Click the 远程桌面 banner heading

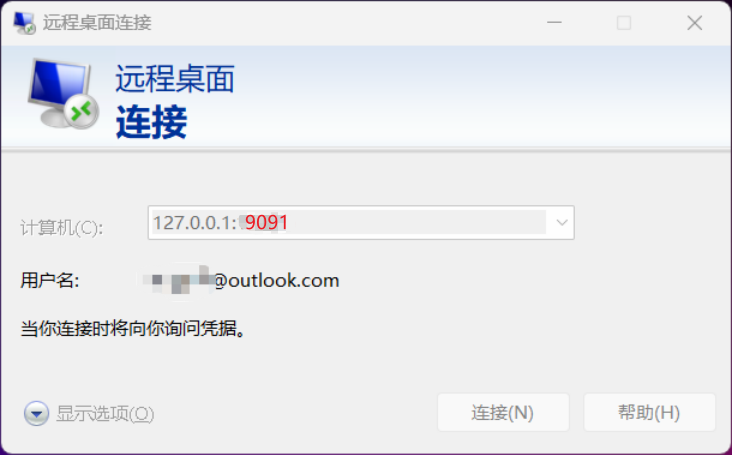pyautogui.click(x=175, y=78)
